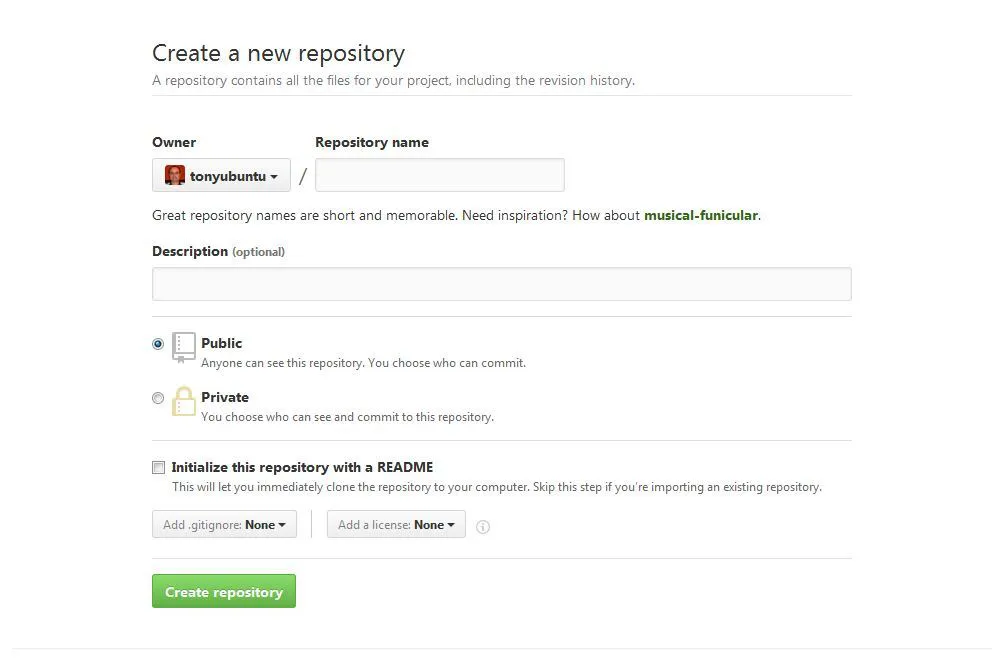Screen dimensions: 992x660
Task: Click the caret on the .gitignore dropdown
Action: 283,523
